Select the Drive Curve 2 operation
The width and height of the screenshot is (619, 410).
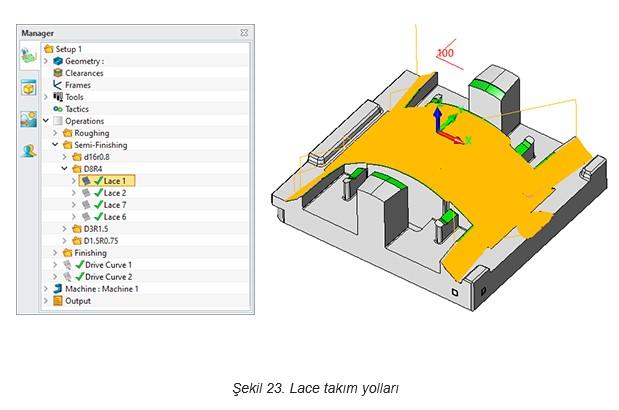[108, 277]
